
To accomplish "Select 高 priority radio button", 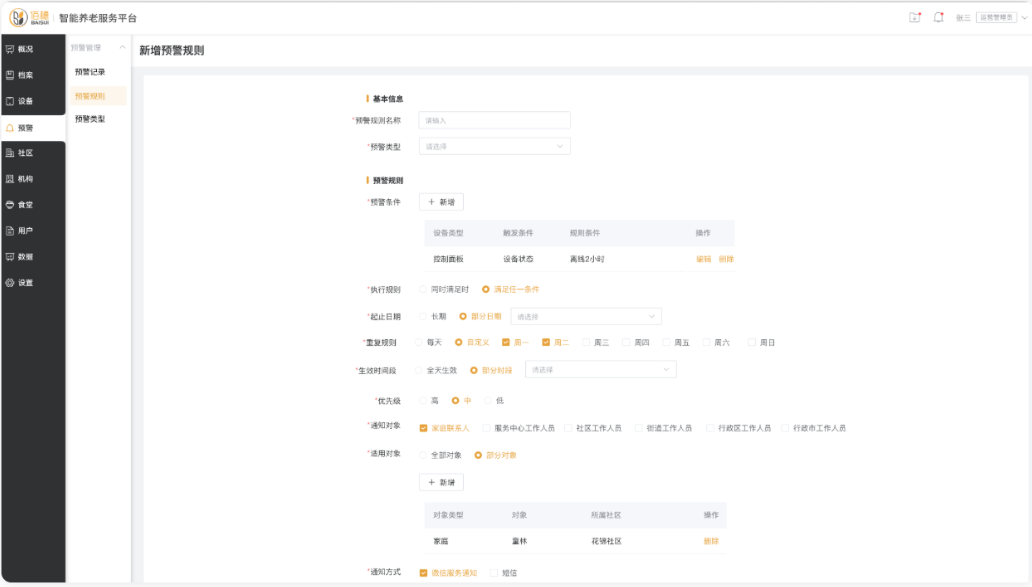I will tap(423, 401).
